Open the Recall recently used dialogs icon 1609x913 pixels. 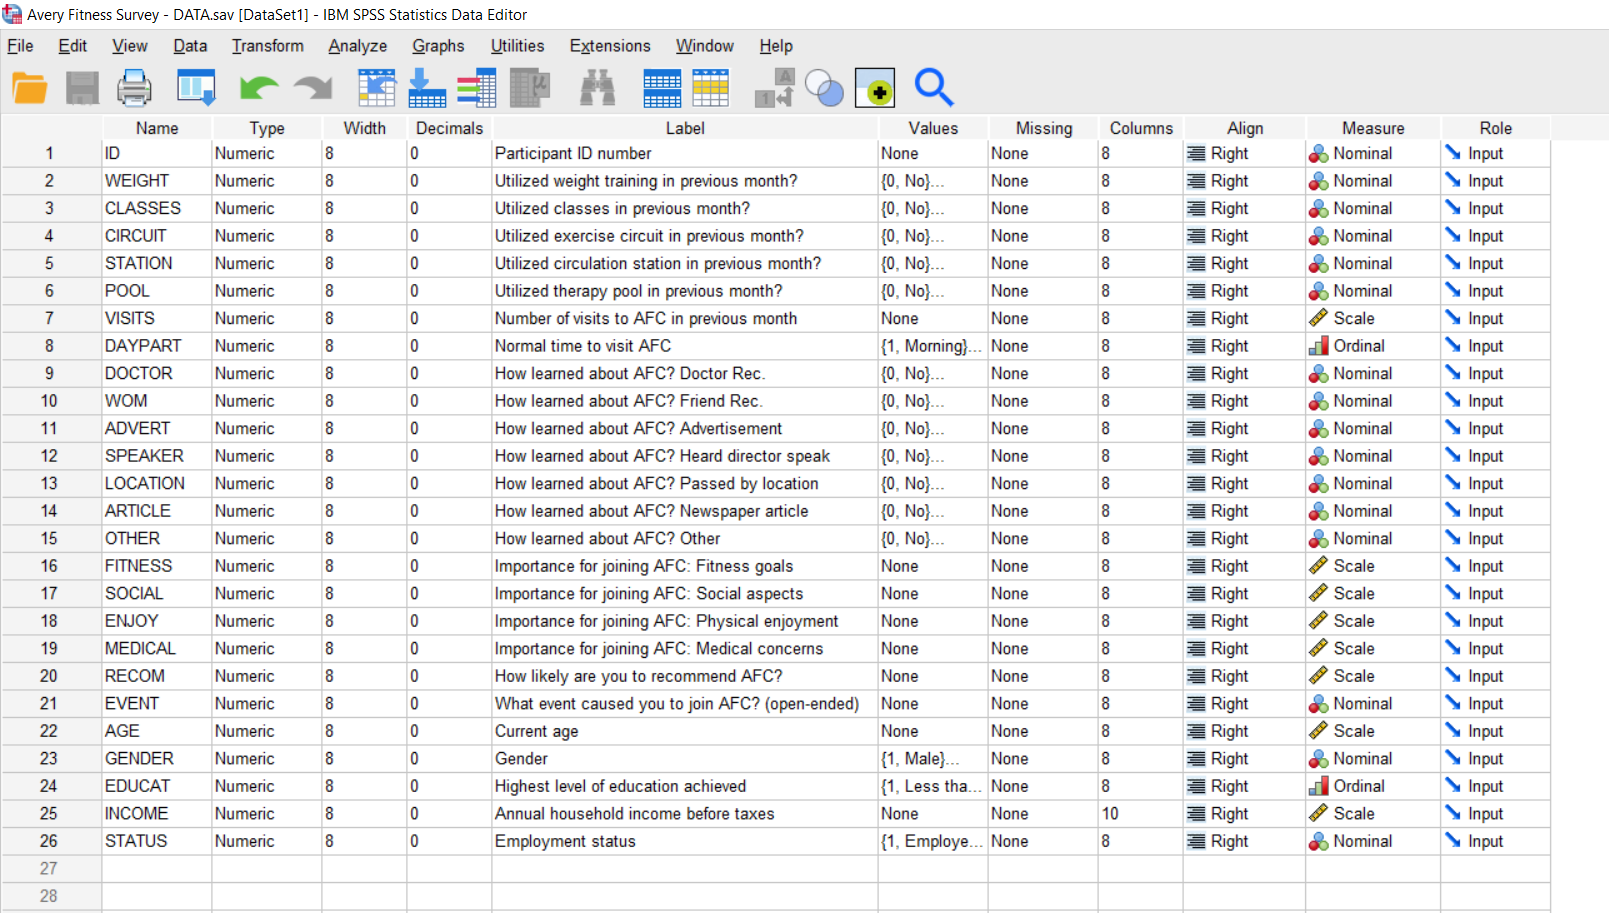196,88
